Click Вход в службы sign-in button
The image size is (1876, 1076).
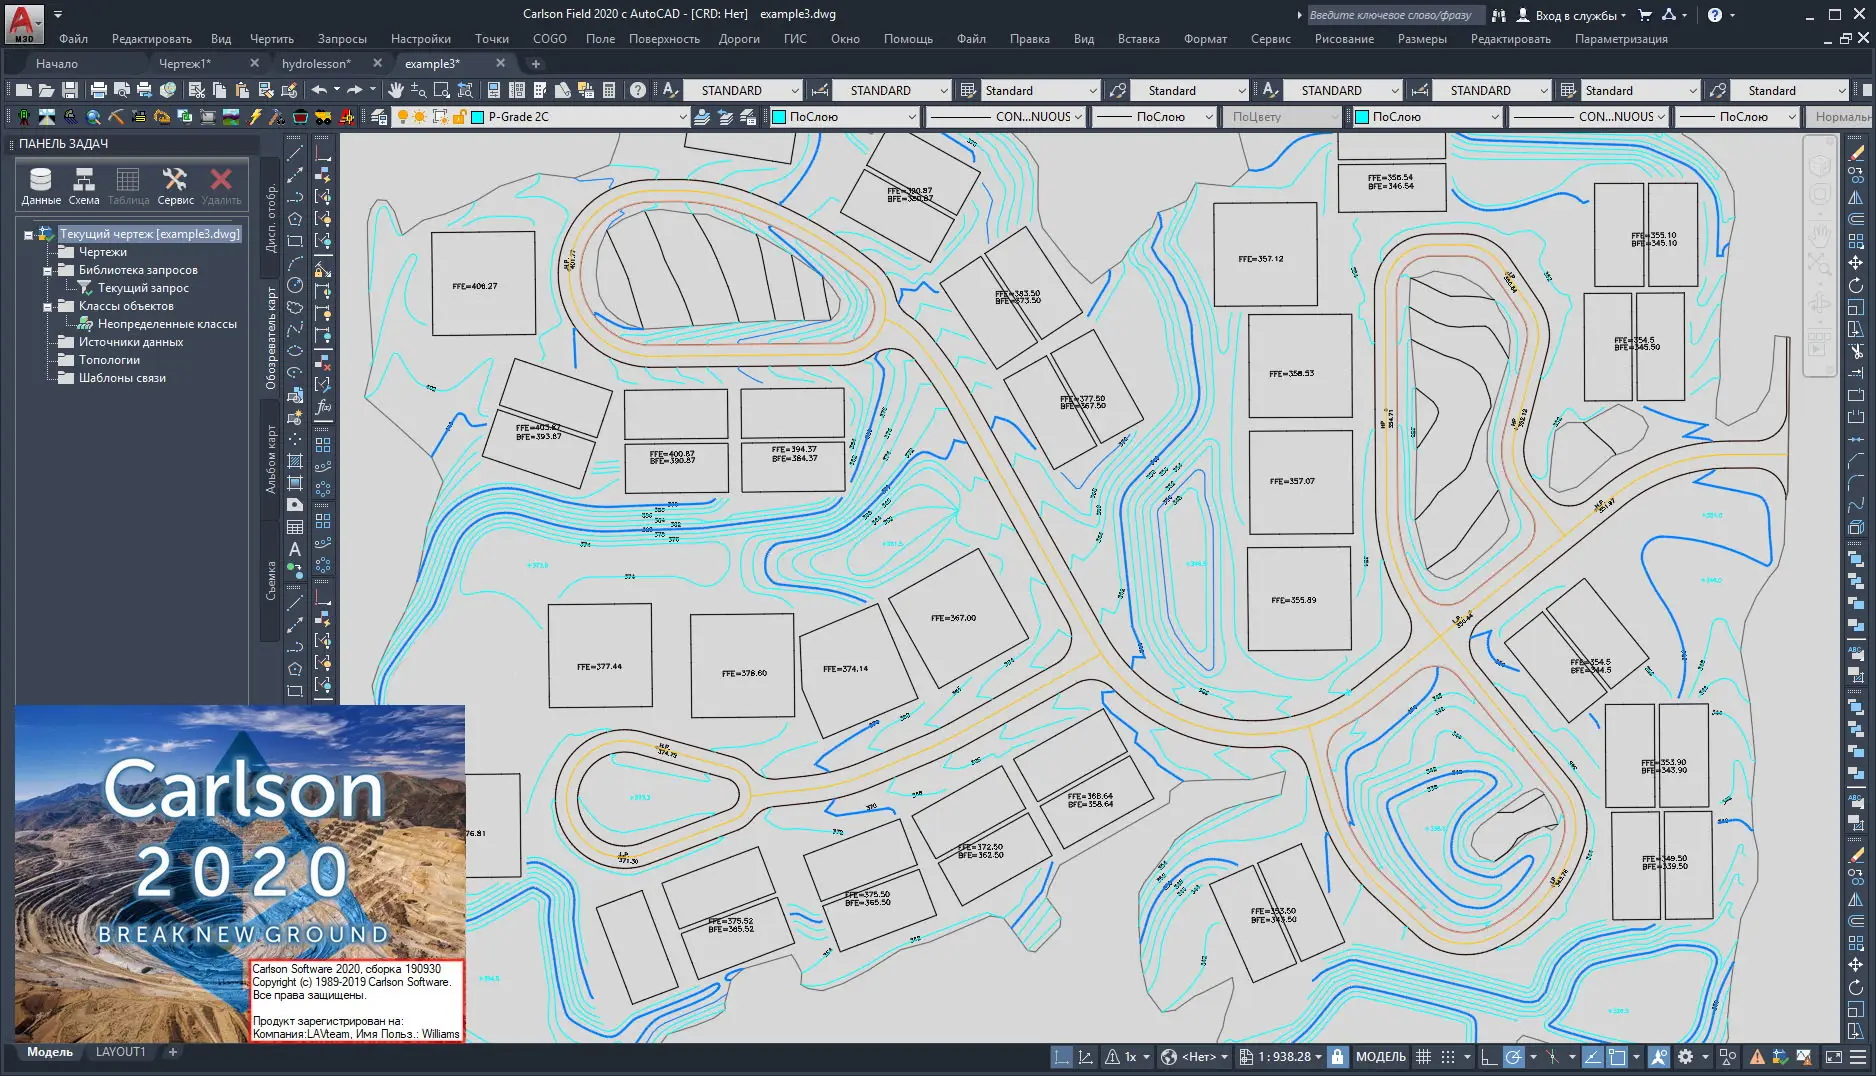(1571, 15)
